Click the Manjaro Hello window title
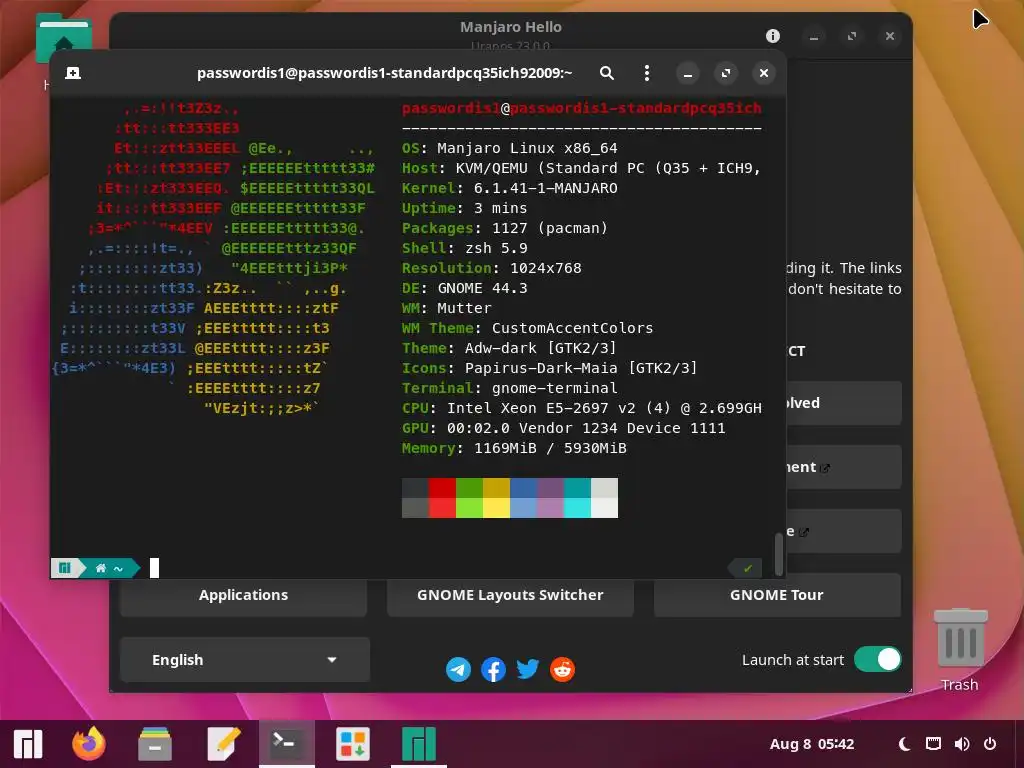Viewport: 1024px width, 768px height. pos(511,27)
